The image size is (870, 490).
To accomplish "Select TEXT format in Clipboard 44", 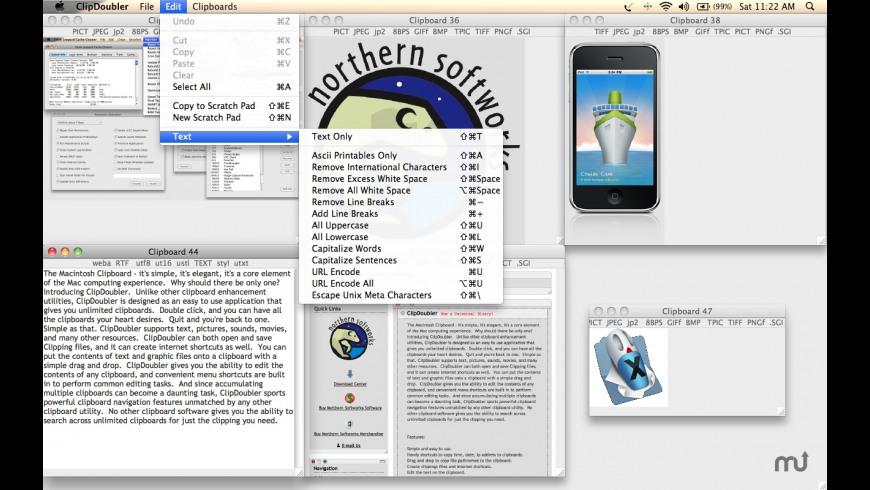I will [203, 263].
